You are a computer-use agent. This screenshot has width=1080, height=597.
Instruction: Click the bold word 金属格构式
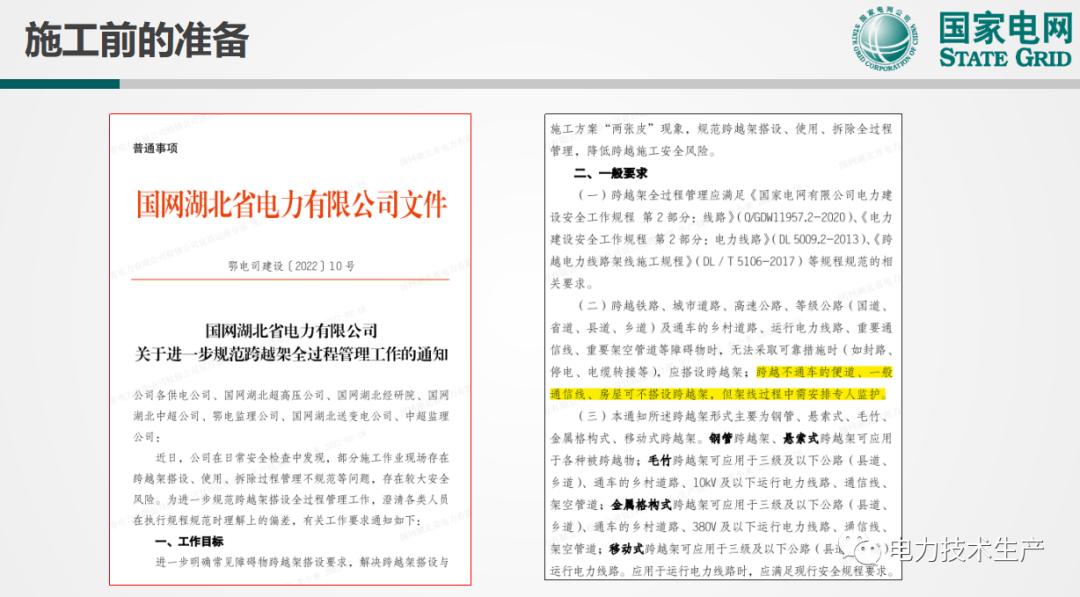coord(641,505)
